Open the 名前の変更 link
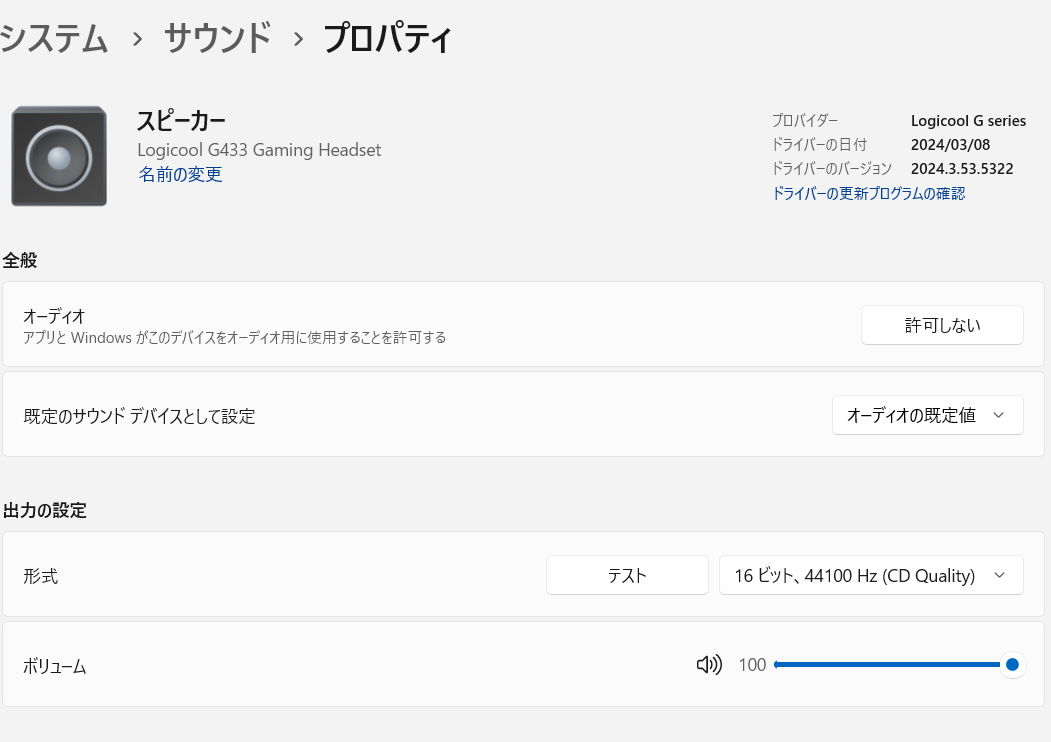Screen dimensions: 1051x742 [180, 175]
